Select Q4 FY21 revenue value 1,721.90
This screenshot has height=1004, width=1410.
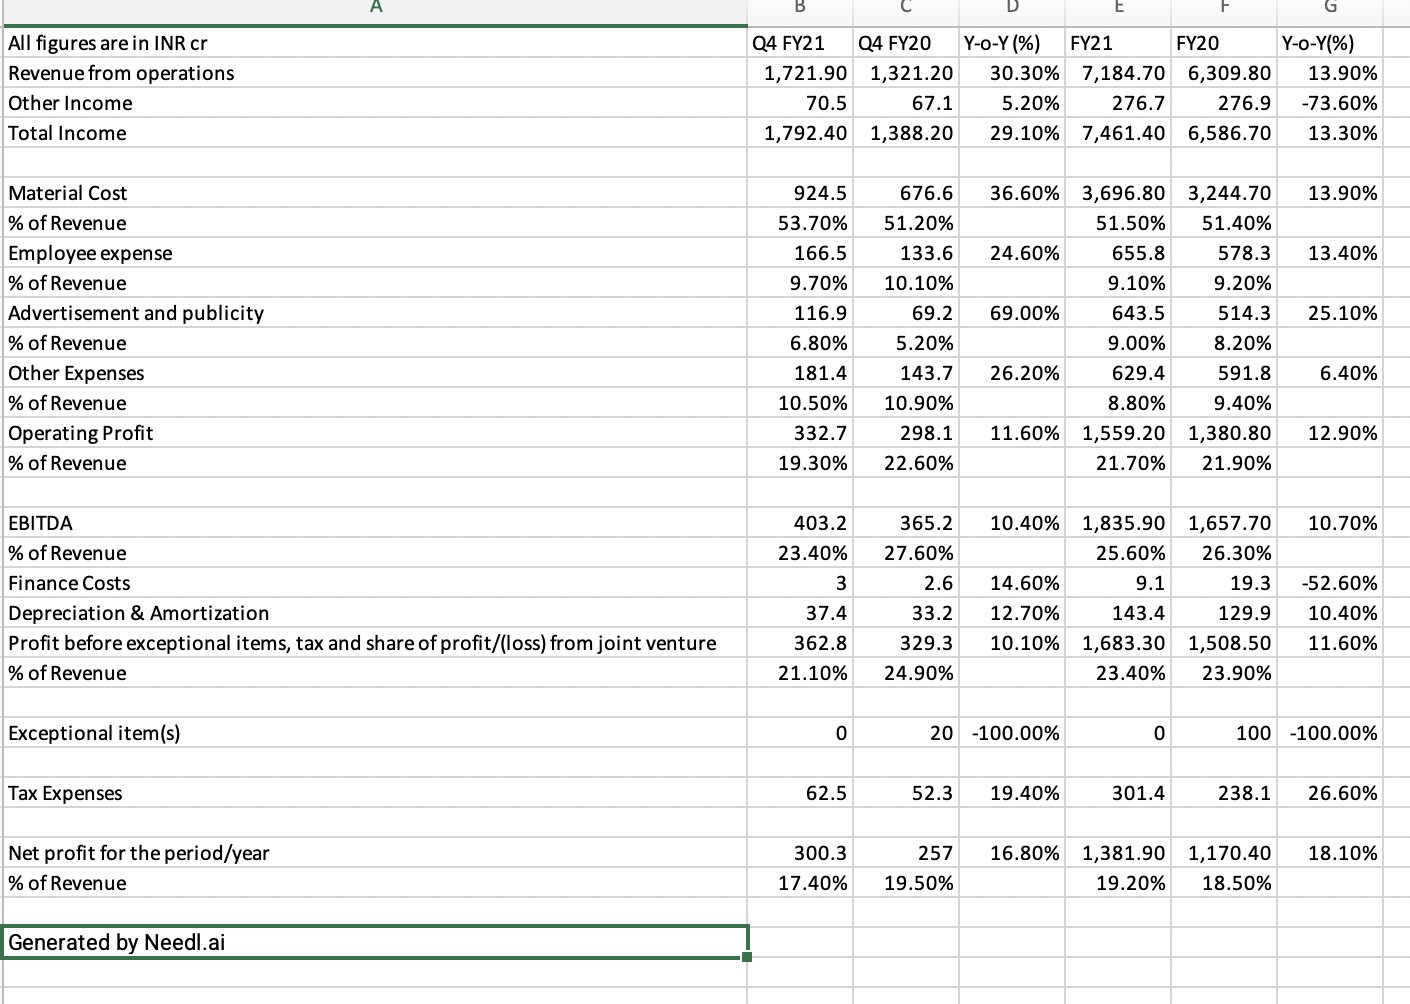coord(800,73)
